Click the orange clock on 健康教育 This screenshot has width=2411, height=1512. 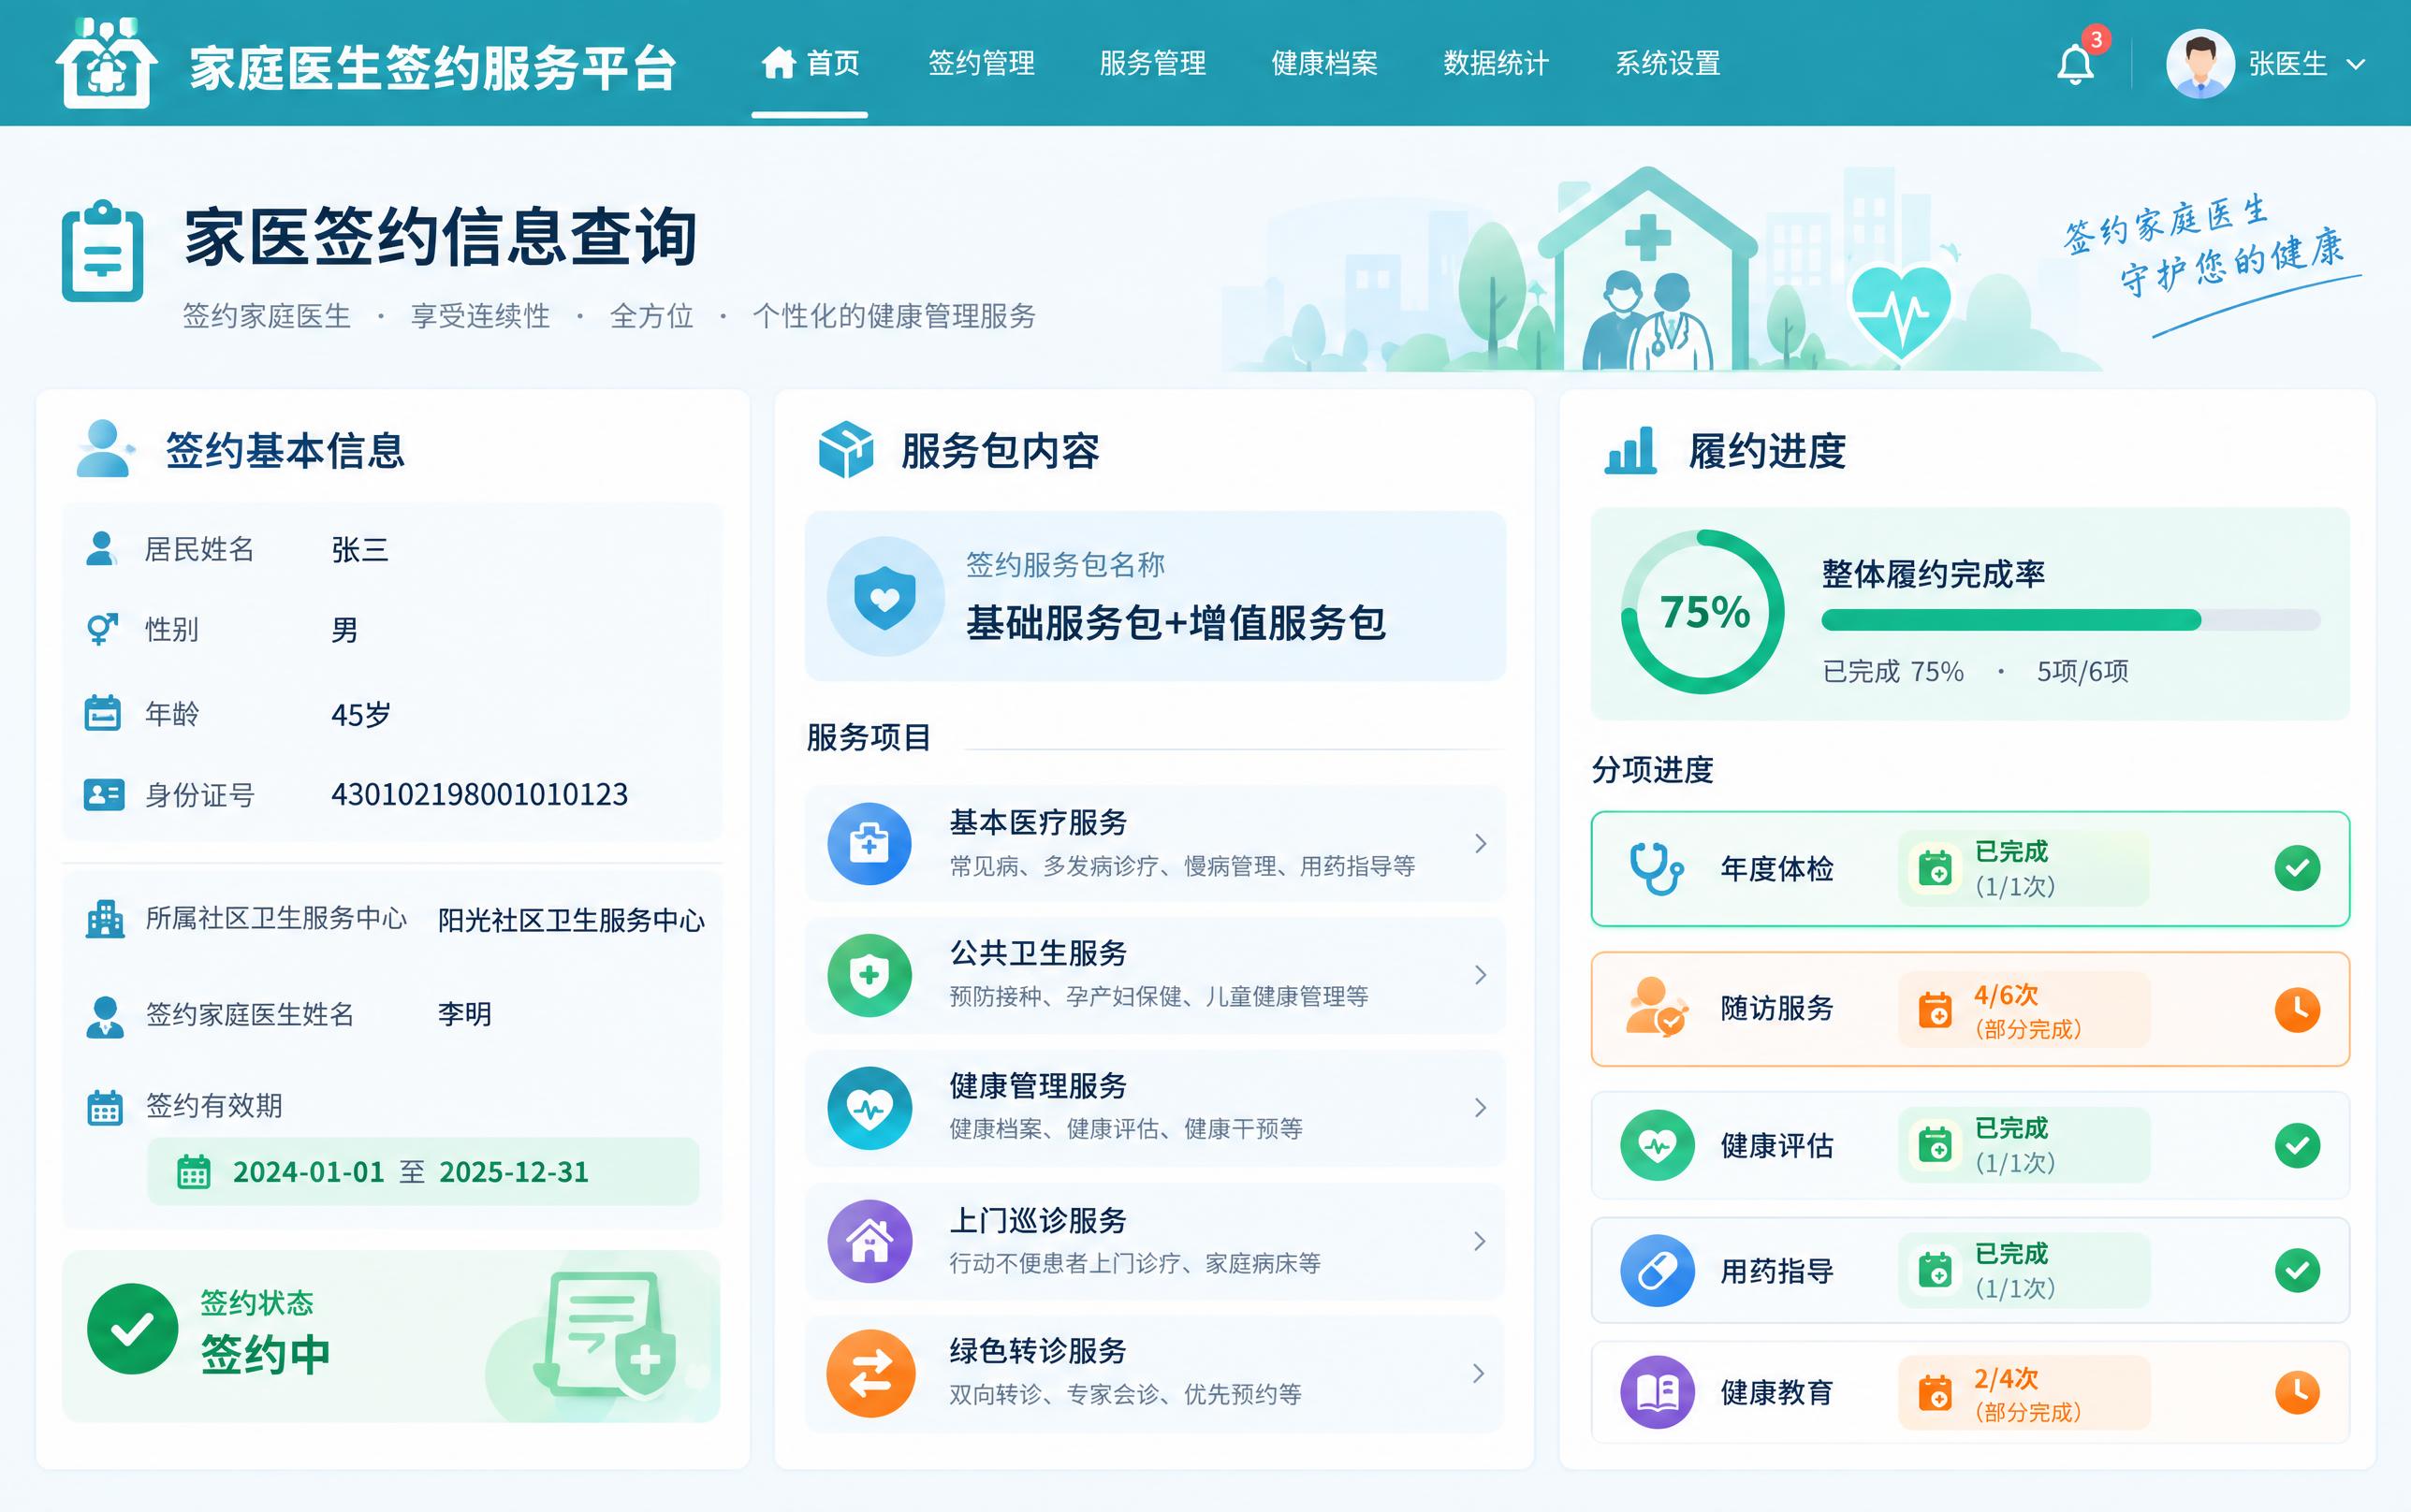pyautogui.click(x=2297, y=1392)
